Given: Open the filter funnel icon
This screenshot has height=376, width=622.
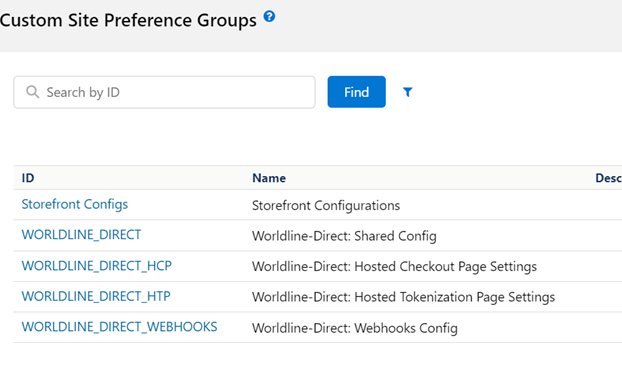Looking at the screenshot, I should [x=407, y=92].
